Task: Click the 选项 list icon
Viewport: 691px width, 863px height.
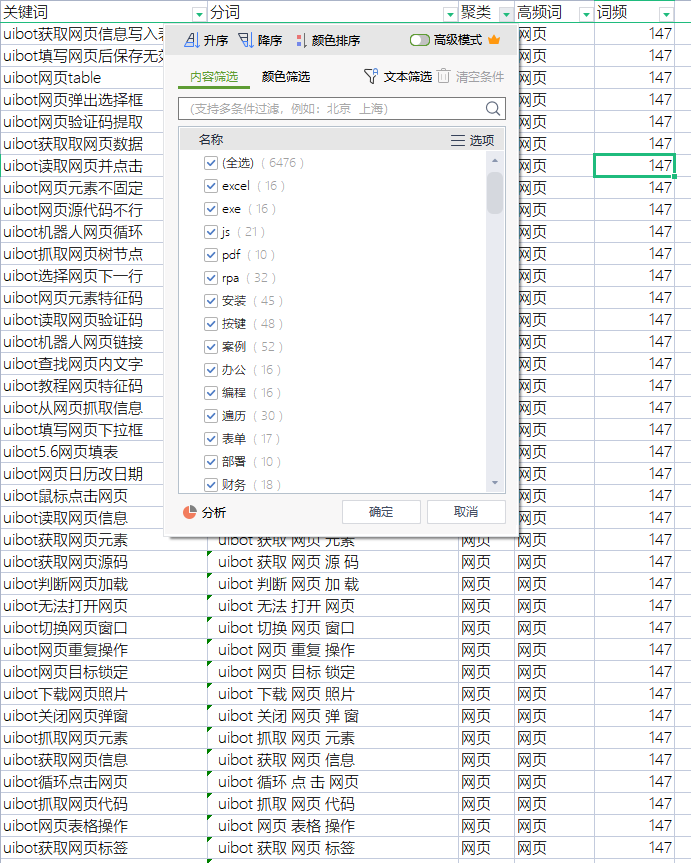Action: (x=458, y=140)
